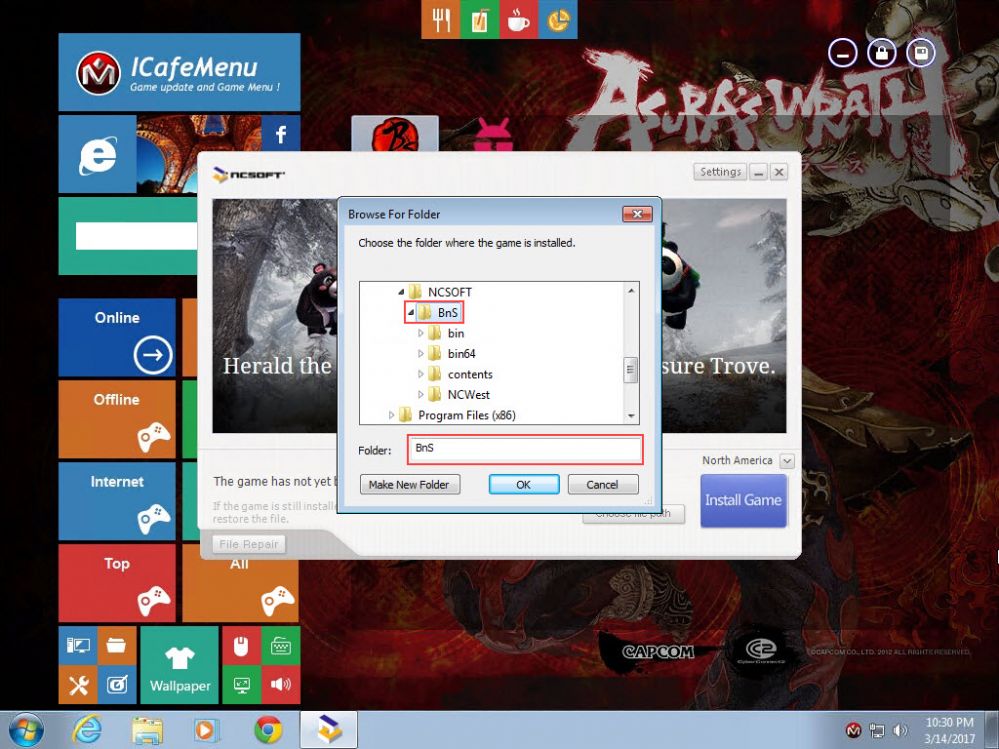
Task: Open the Wallpaper tile
Action: 179,665
